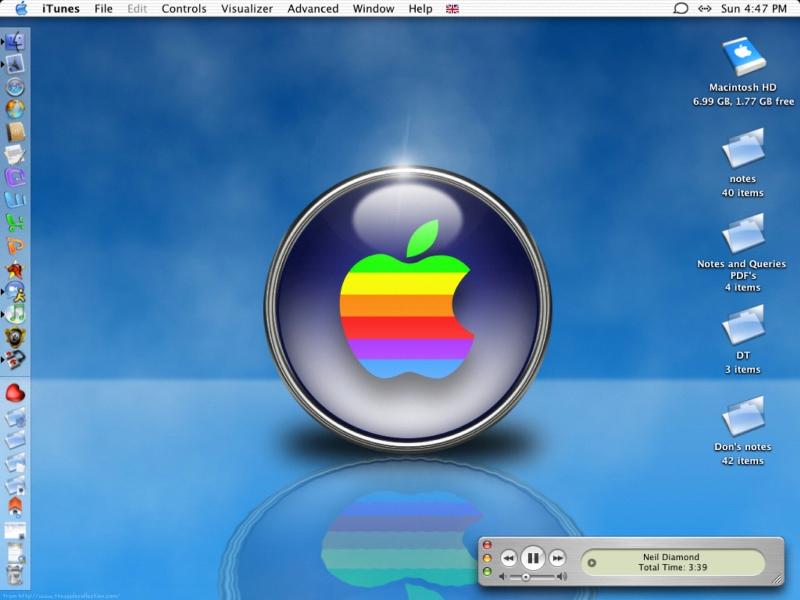Launch Safari from the Dock

15,87
